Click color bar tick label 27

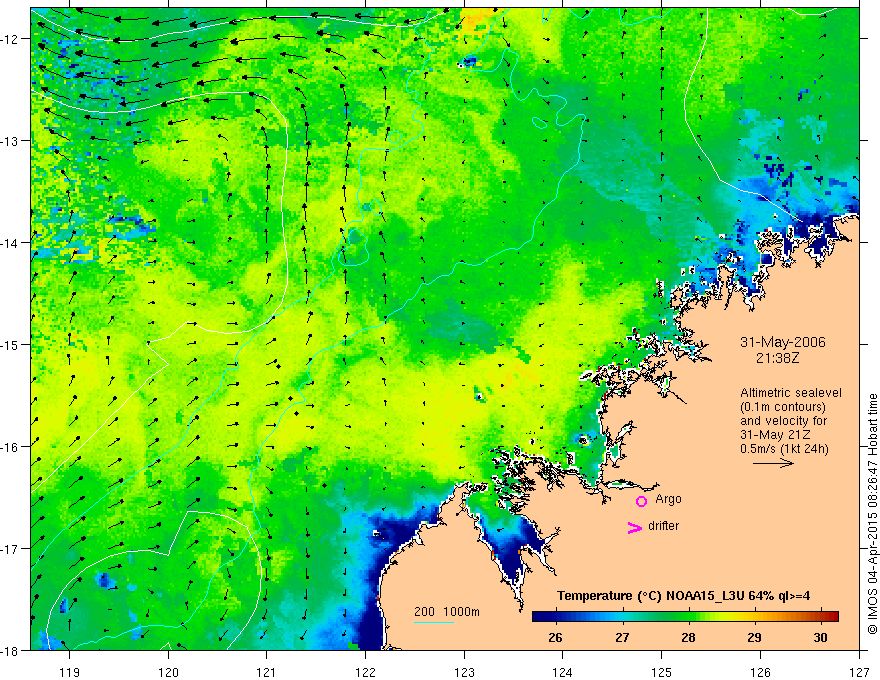(621, 637)
